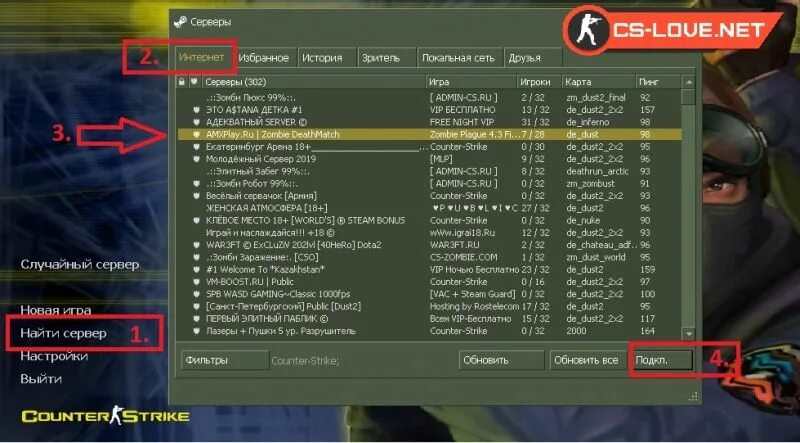This screenshot has height=443, width=800.
Task: Click the server list scrollbar thumb
Action: [x=689, y=96]
